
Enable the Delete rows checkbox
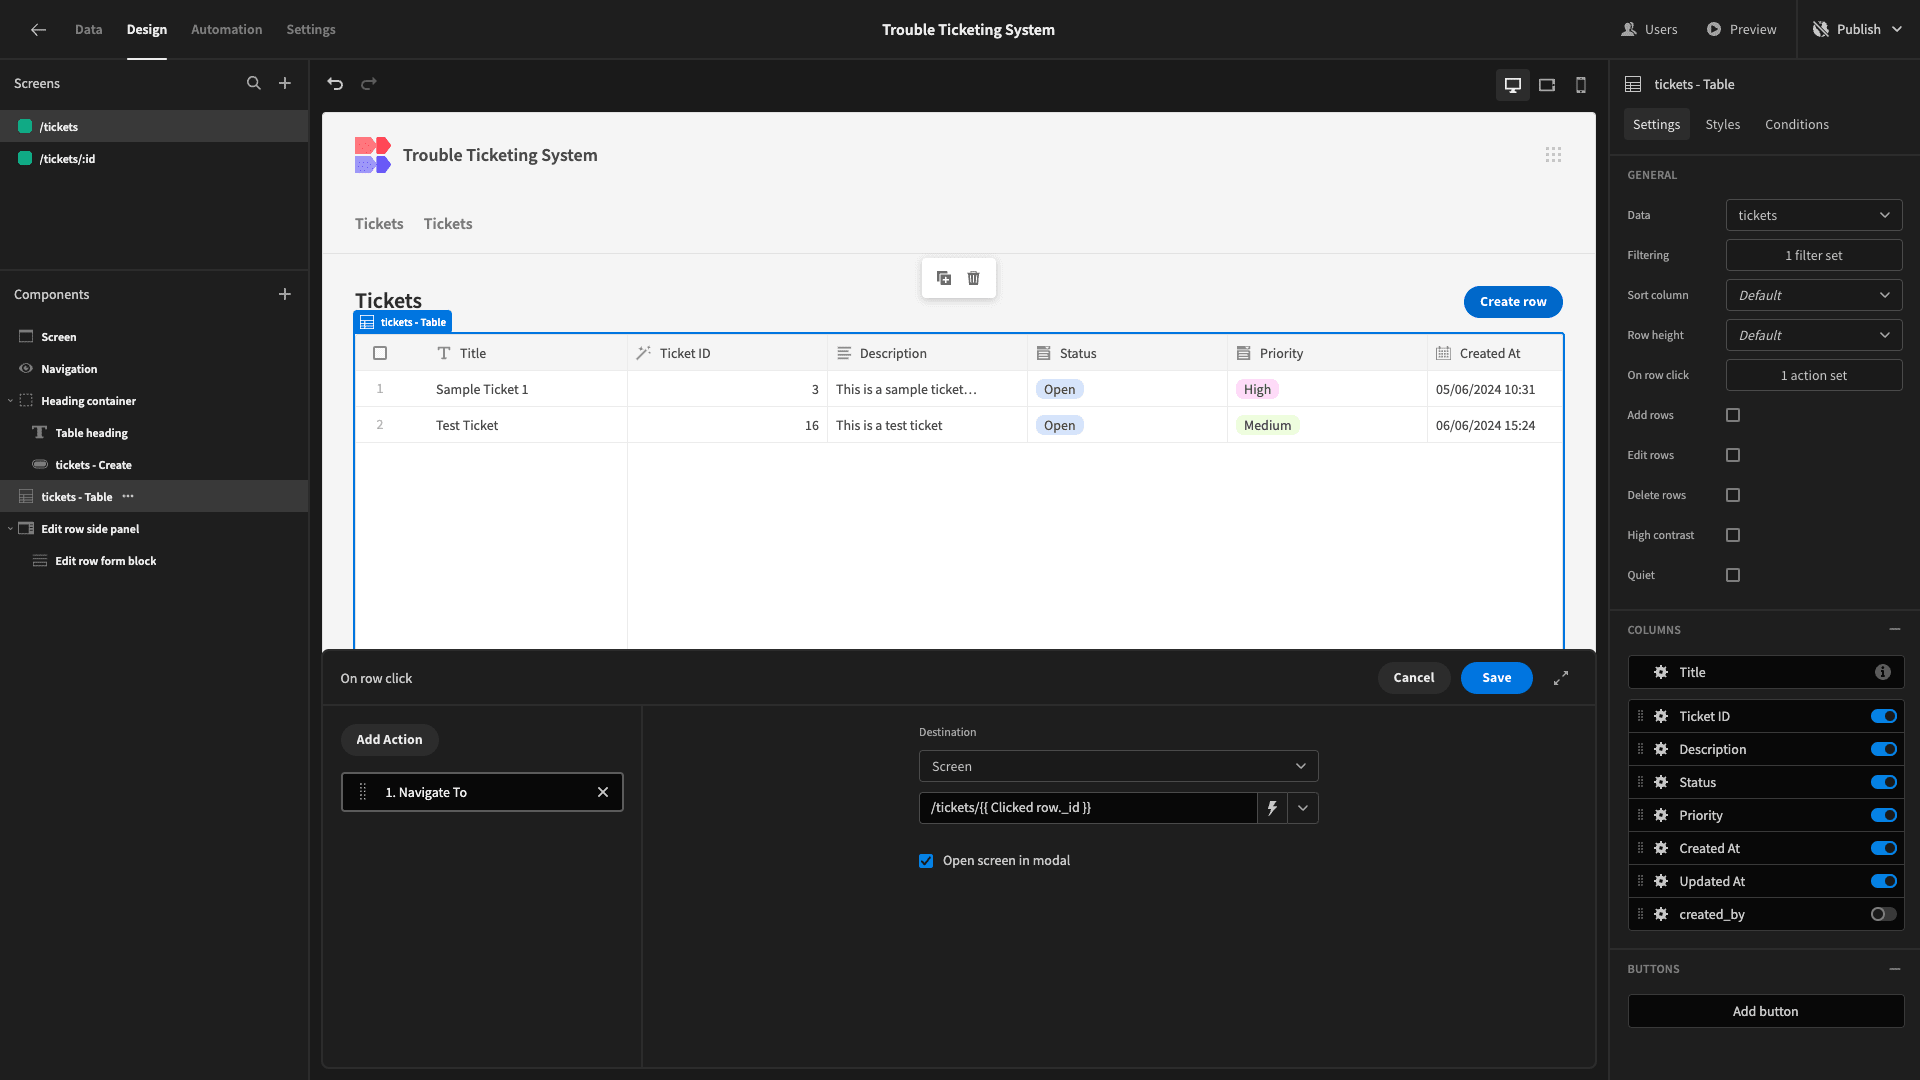(x=1733, y=495)
